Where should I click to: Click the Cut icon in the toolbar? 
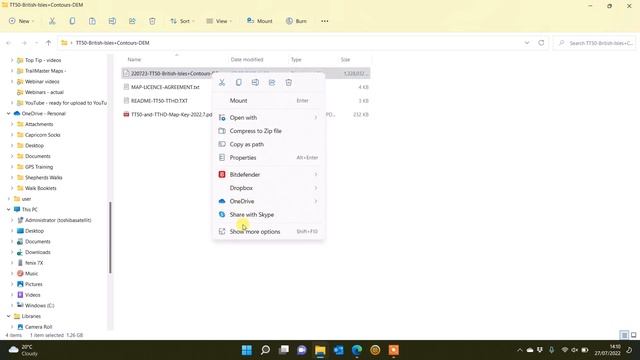point(52,21)
